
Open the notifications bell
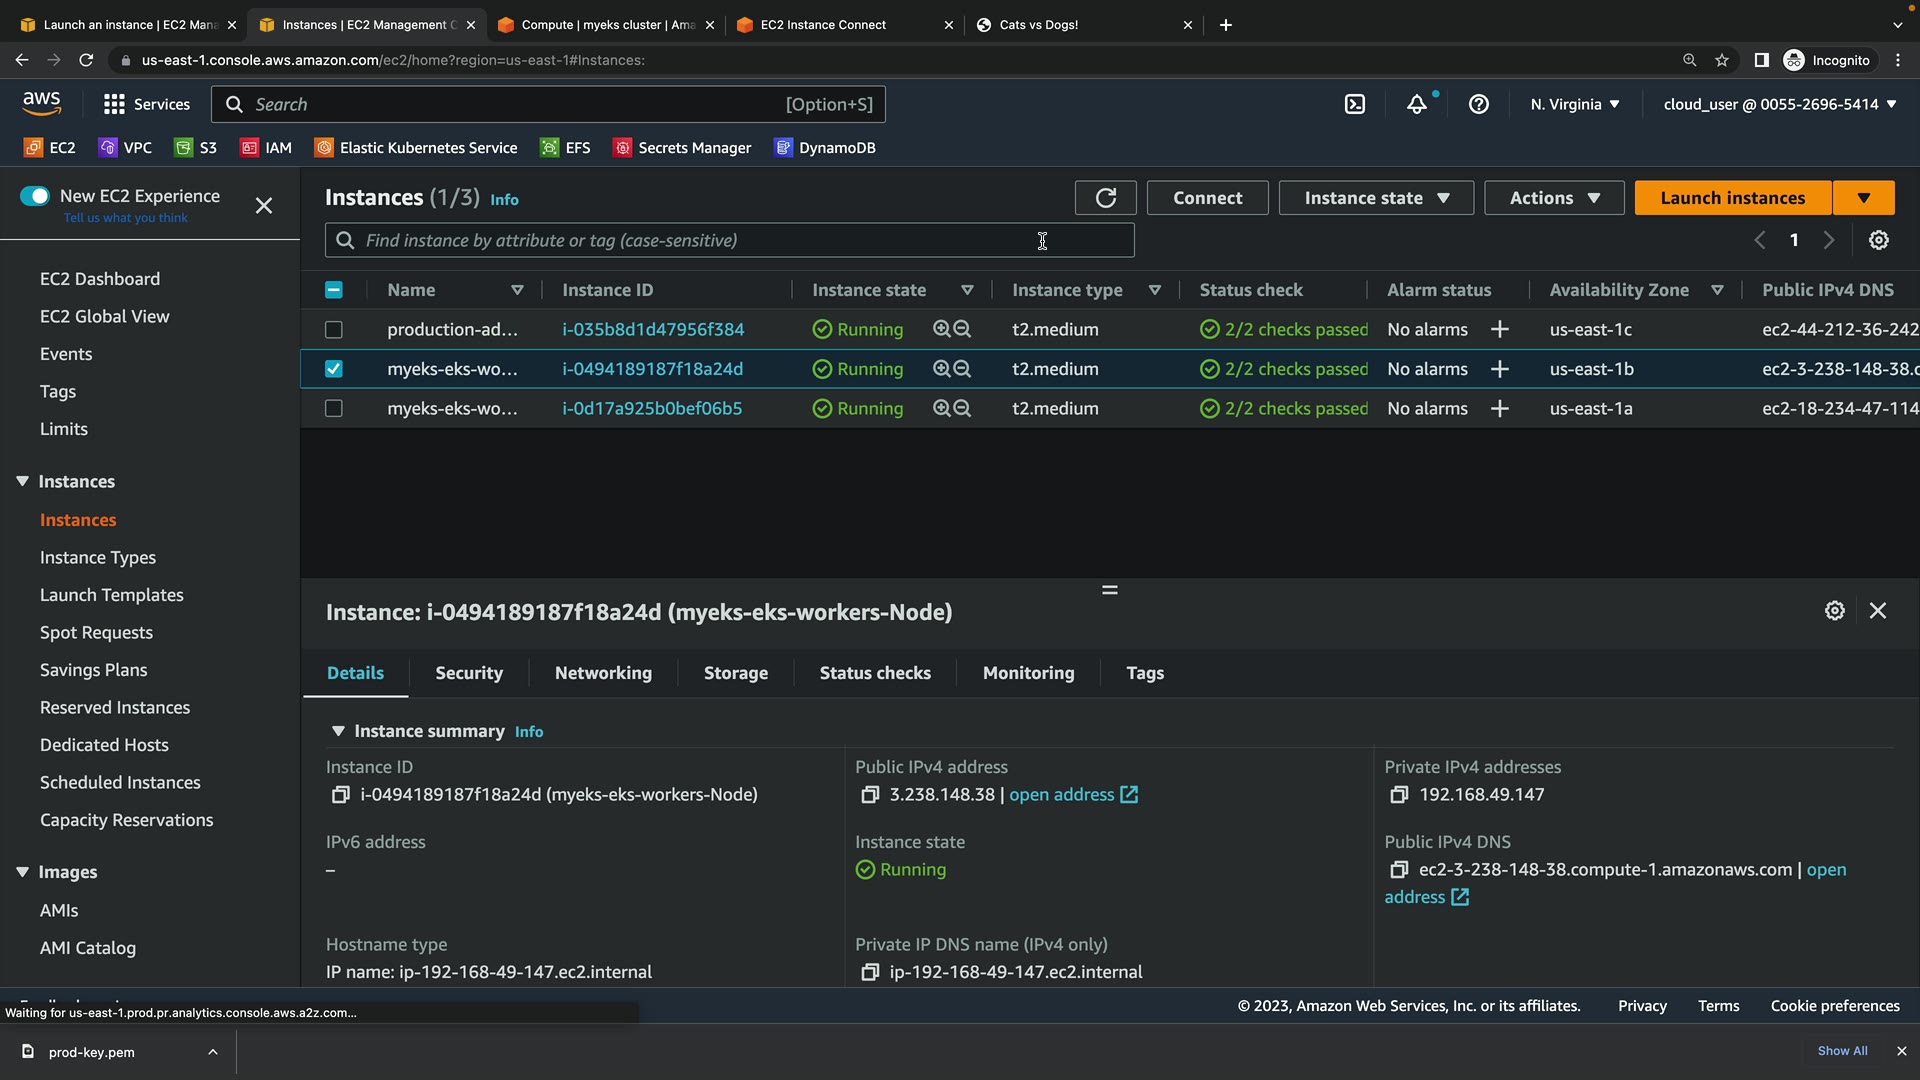pyautogui.click(x=1417, y=104)
